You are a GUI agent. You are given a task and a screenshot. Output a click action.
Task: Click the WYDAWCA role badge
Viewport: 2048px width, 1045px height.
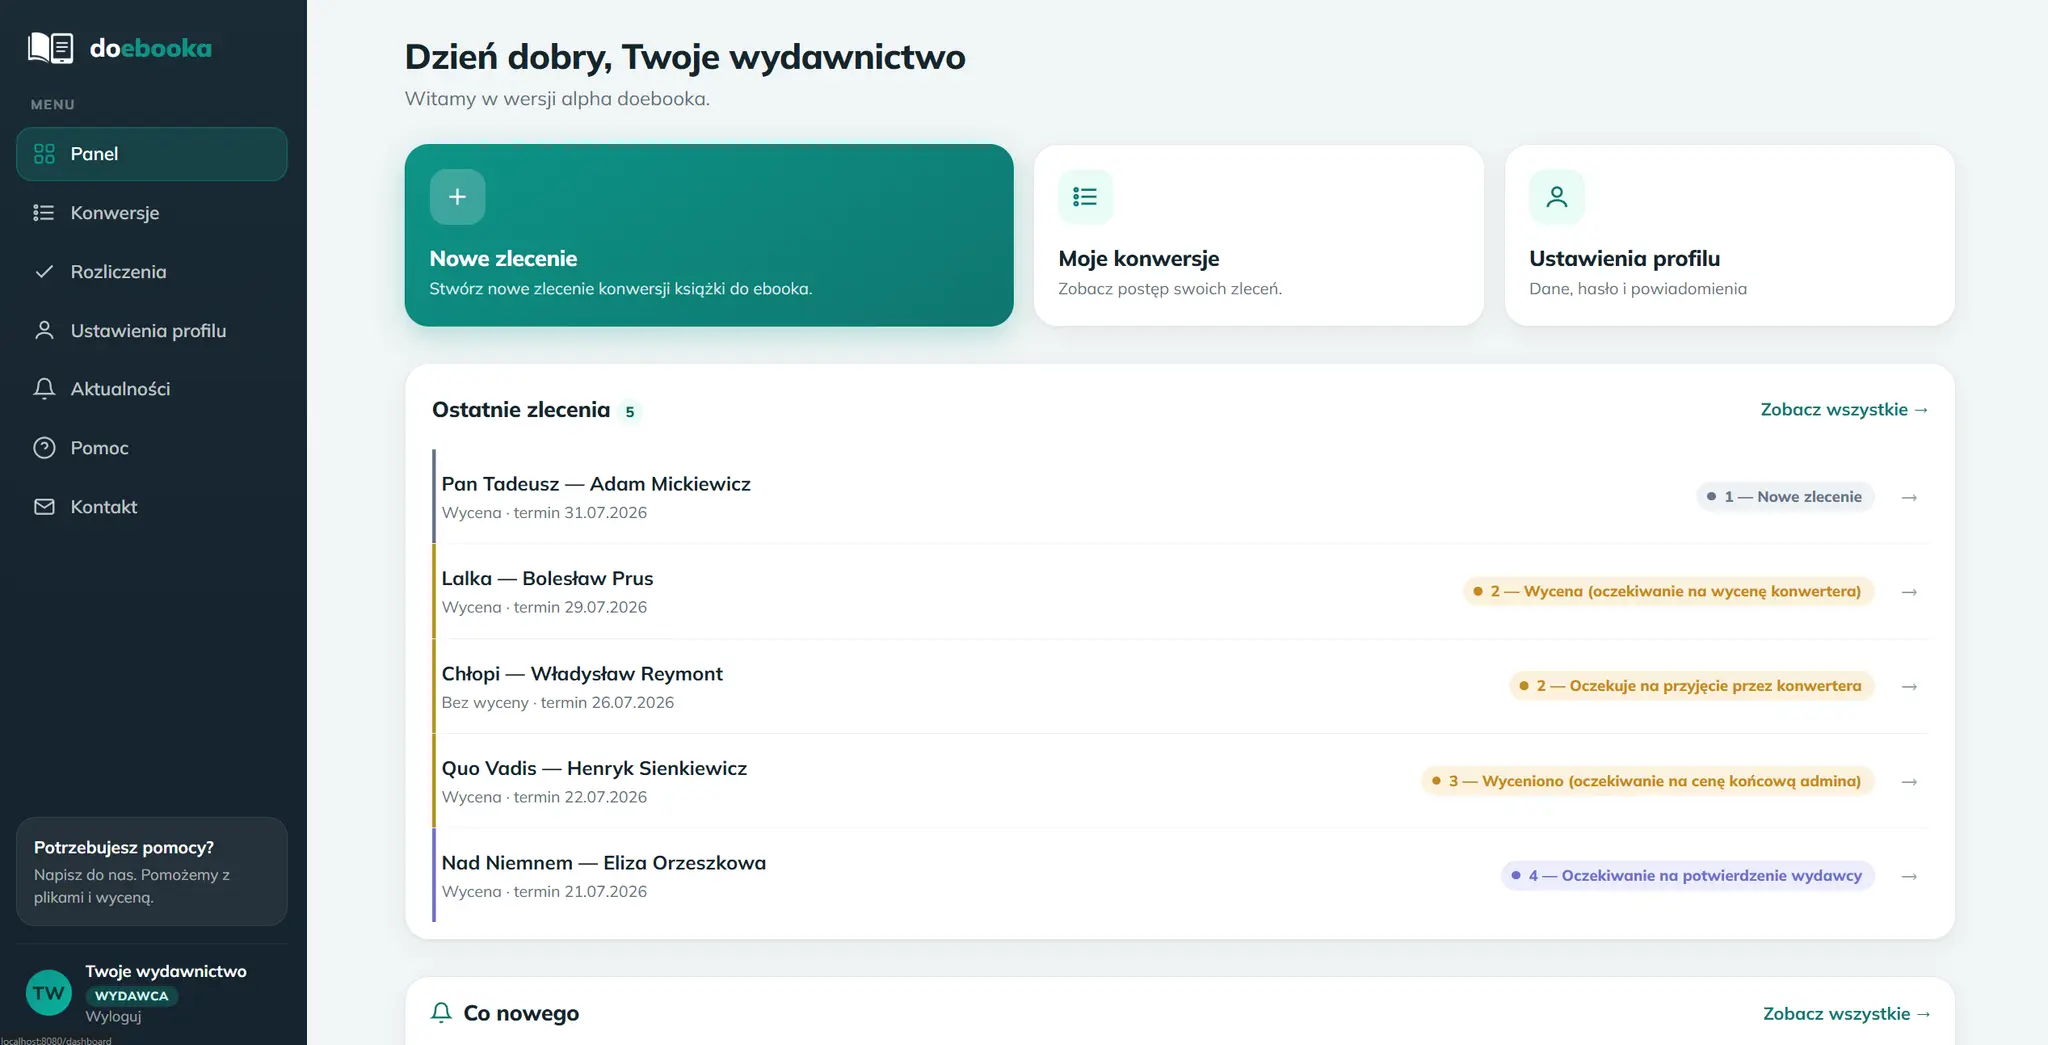132,996
